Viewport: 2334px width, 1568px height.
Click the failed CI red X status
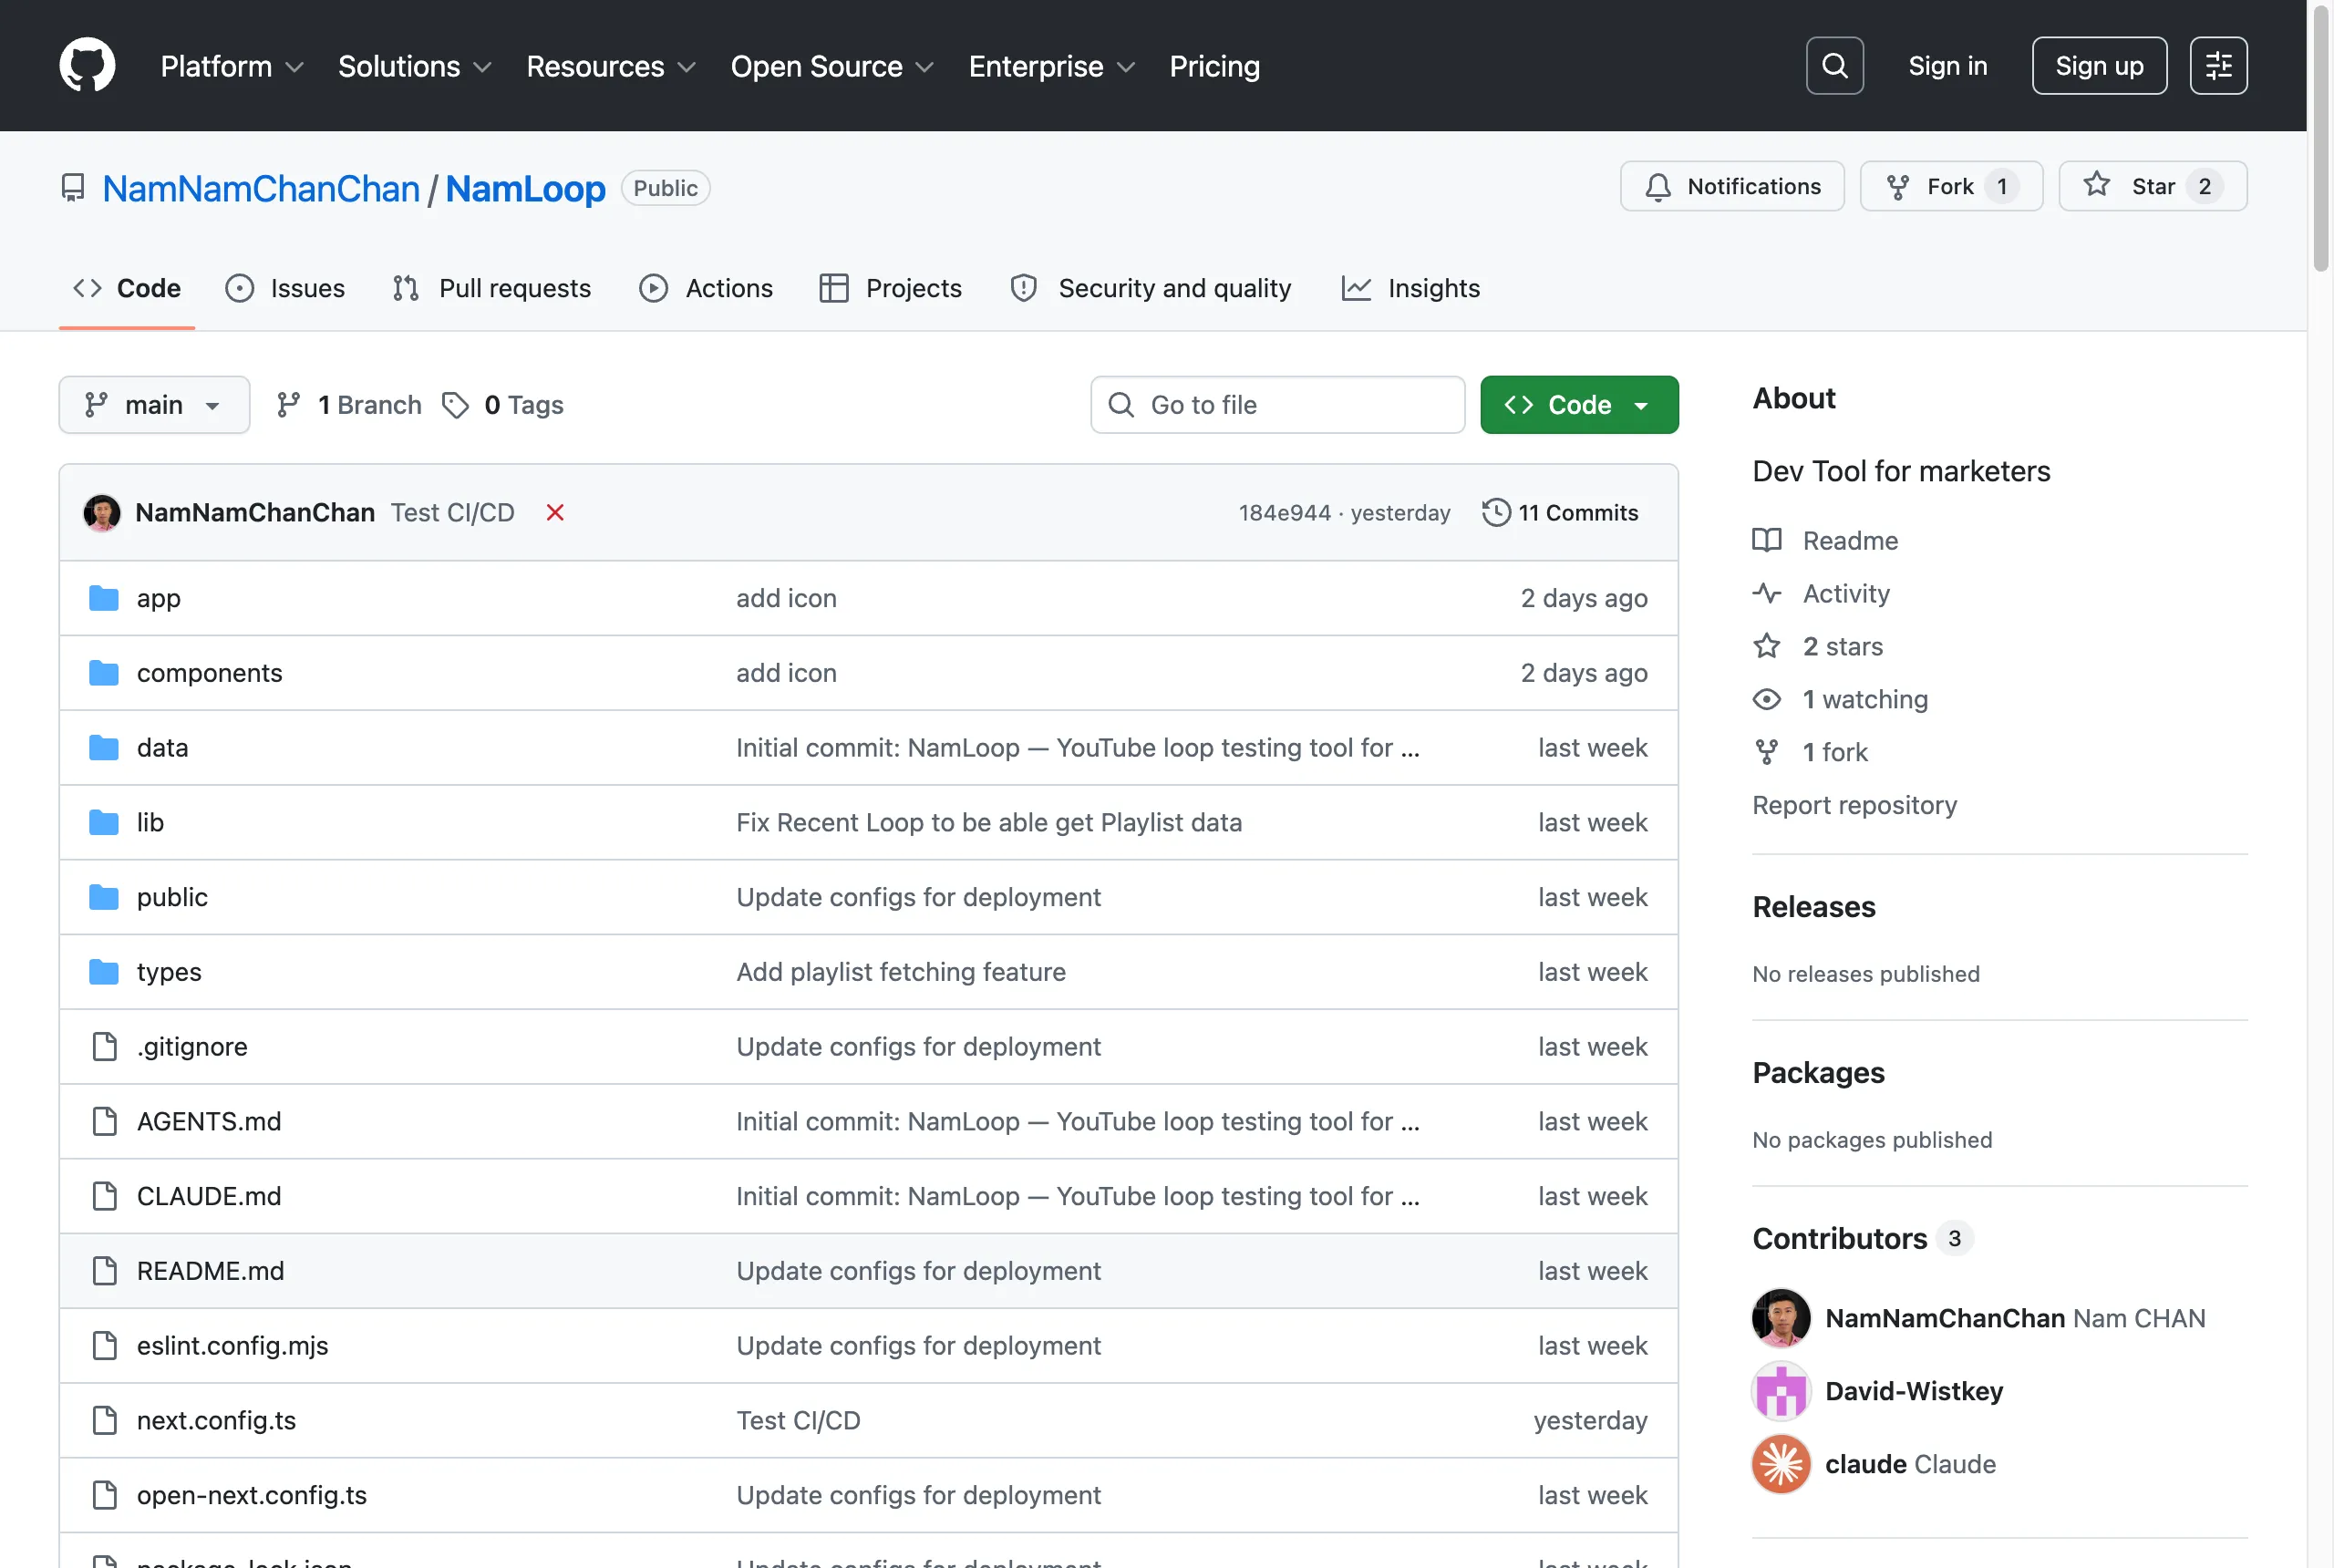(x=555, y=513)
